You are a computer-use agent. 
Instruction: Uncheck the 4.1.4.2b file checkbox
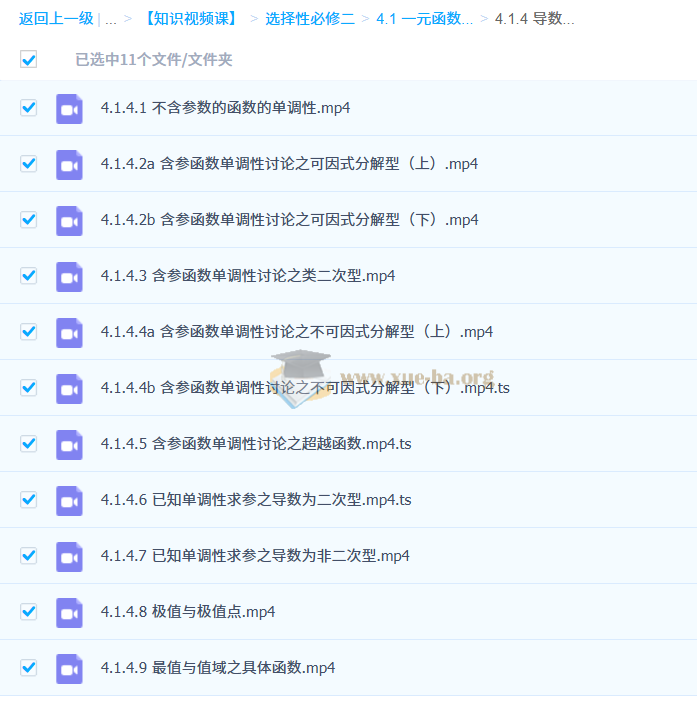pos(29,219)
